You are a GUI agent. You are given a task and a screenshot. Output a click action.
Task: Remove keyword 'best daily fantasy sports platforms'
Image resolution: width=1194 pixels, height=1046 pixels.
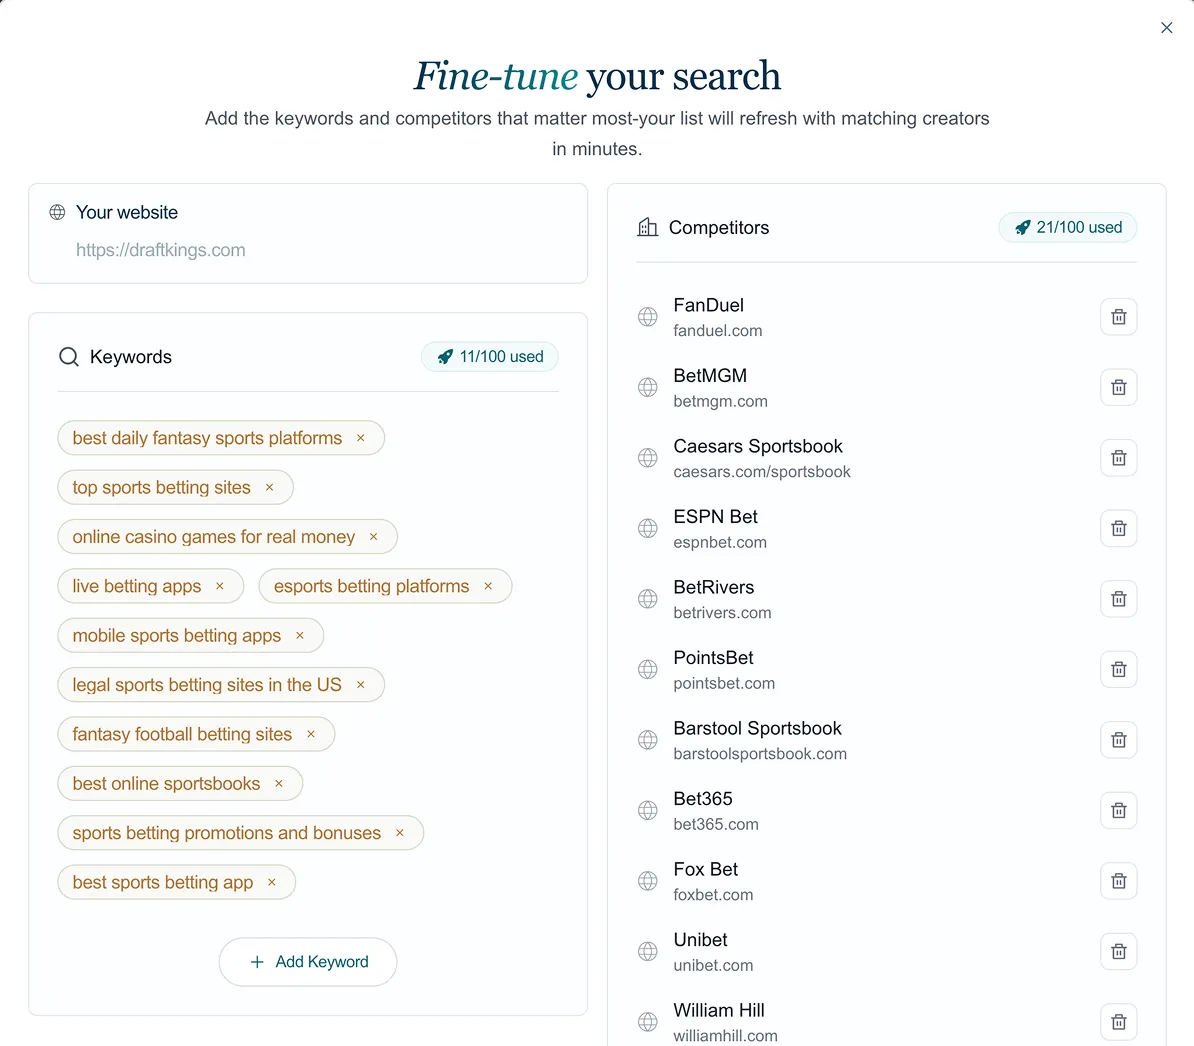[361, 438]
